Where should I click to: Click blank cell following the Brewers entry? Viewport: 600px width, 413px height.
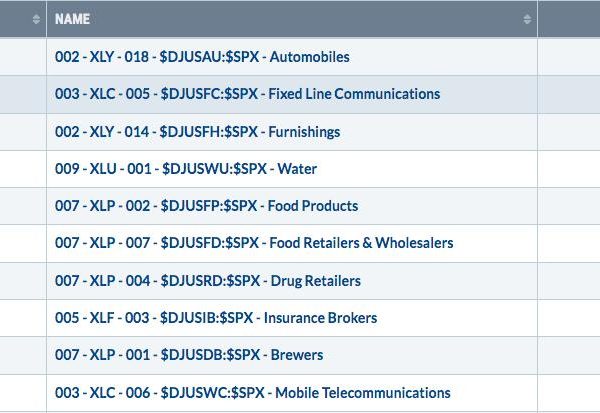pyautogui.click(x=569, y=355)
